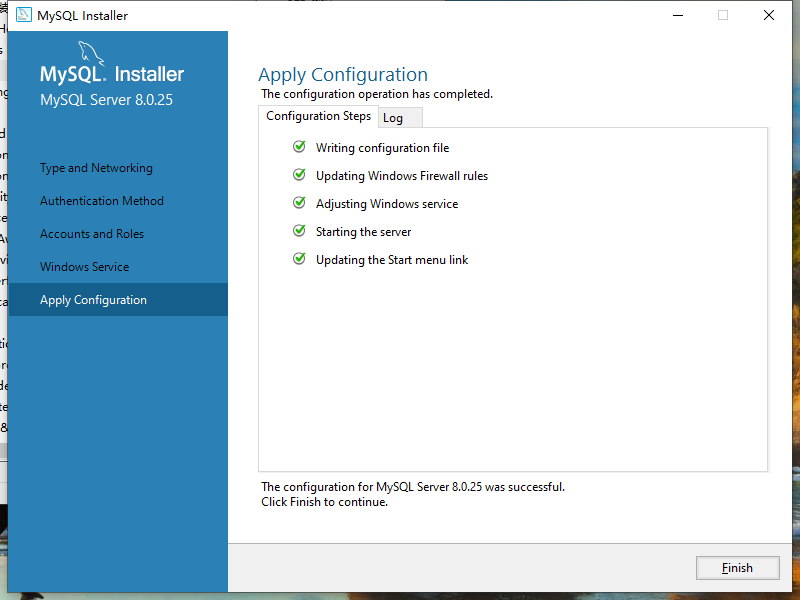This screenshot has width=800, height=600.
Task: Click the 'MySQL Server 8.0.25' sidebar label
Action: pyautogui.click(x=107, y=100)
